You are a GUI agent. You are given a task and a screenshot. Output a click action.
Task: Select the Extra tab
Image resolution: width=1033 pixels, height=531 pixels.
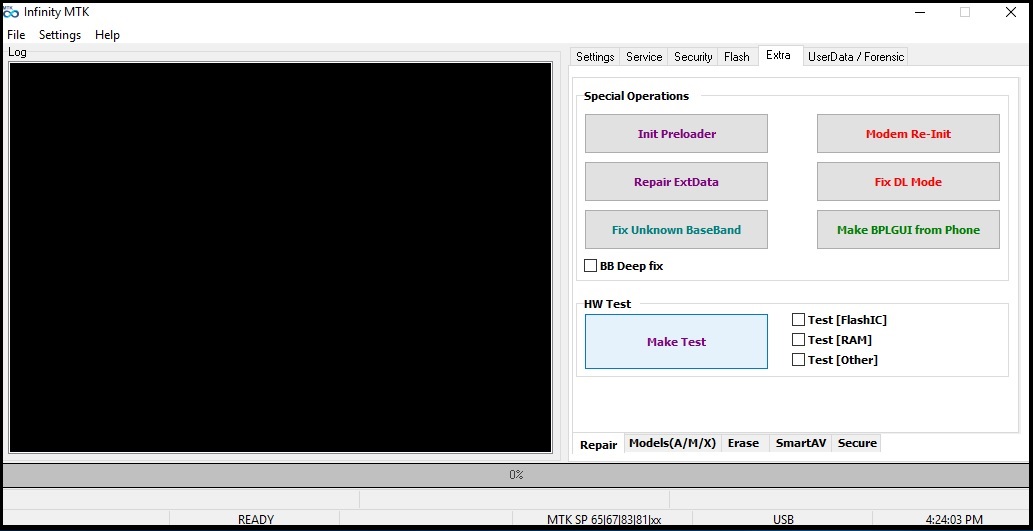click(779, 55)
